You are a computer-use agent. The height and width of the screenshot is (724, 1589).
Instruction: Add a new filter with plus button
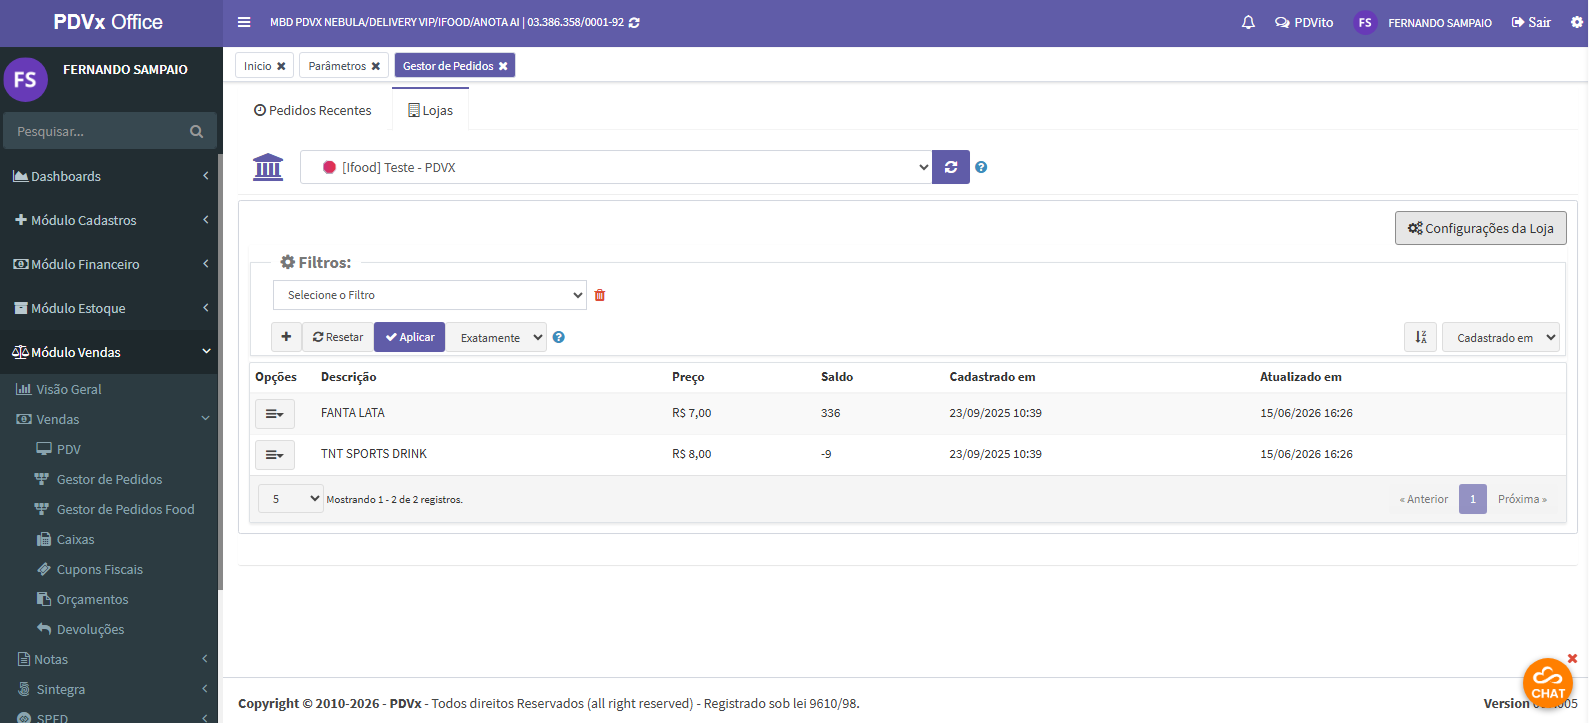click(286, 337)
